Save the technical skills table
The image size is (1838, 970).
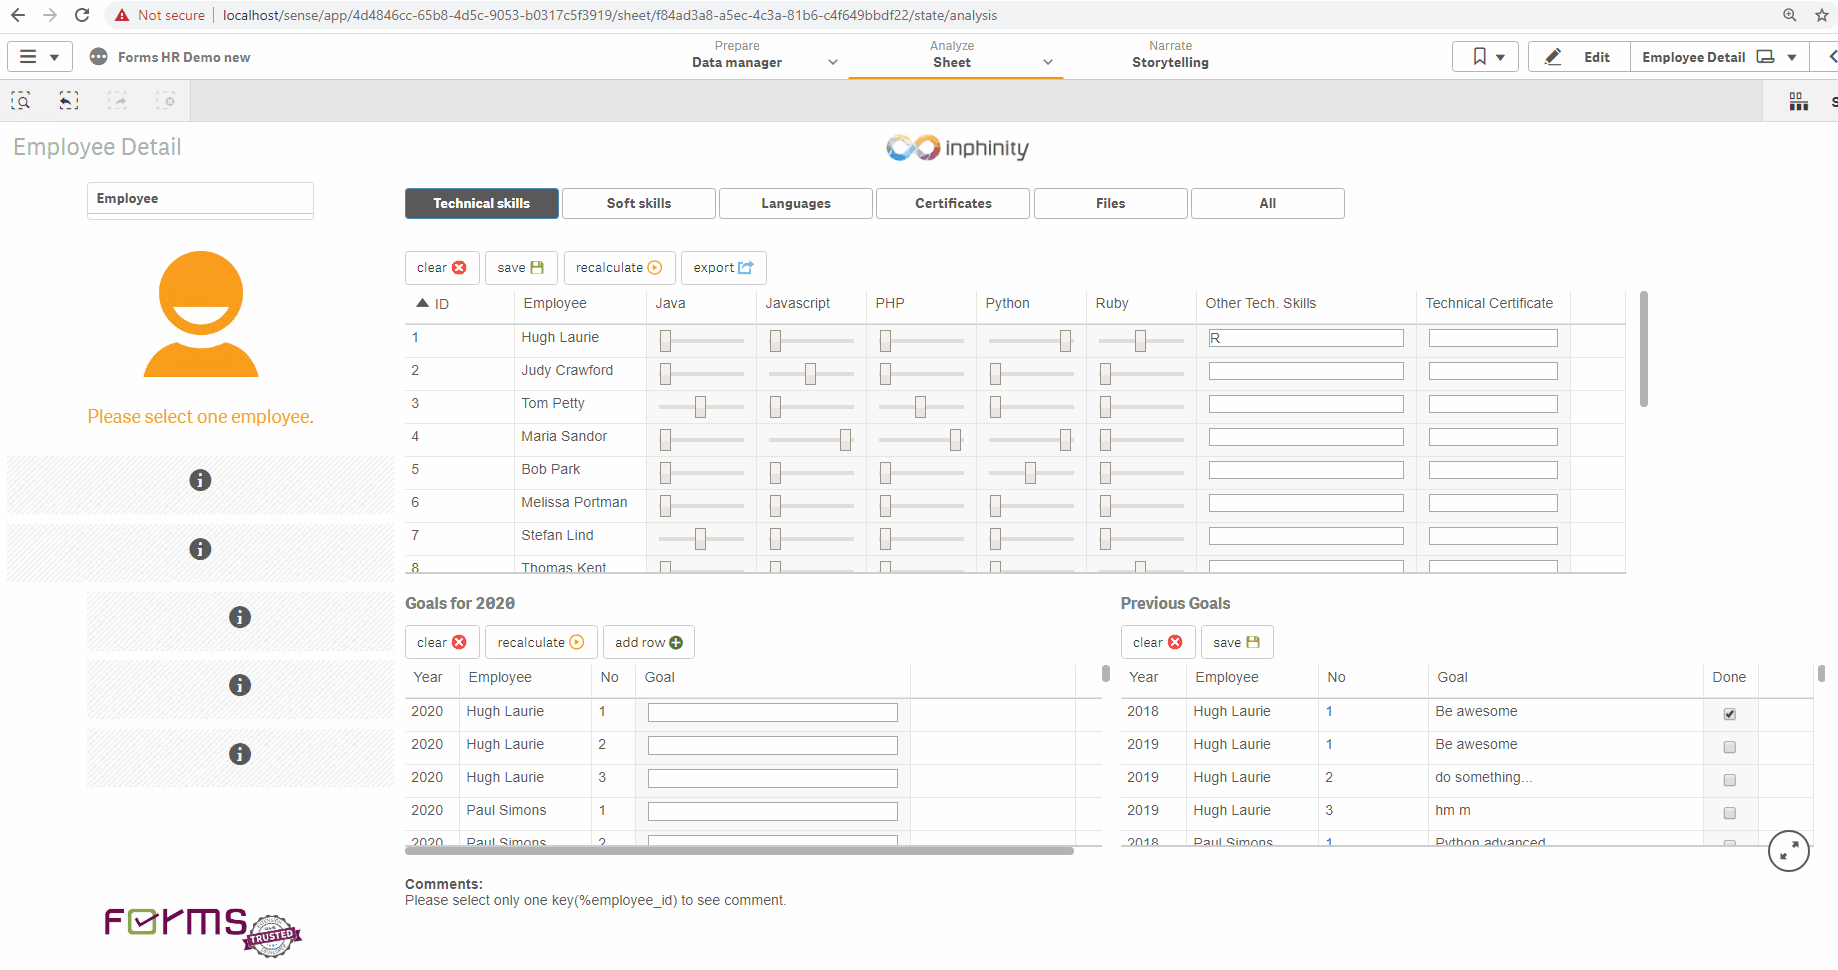521,267
